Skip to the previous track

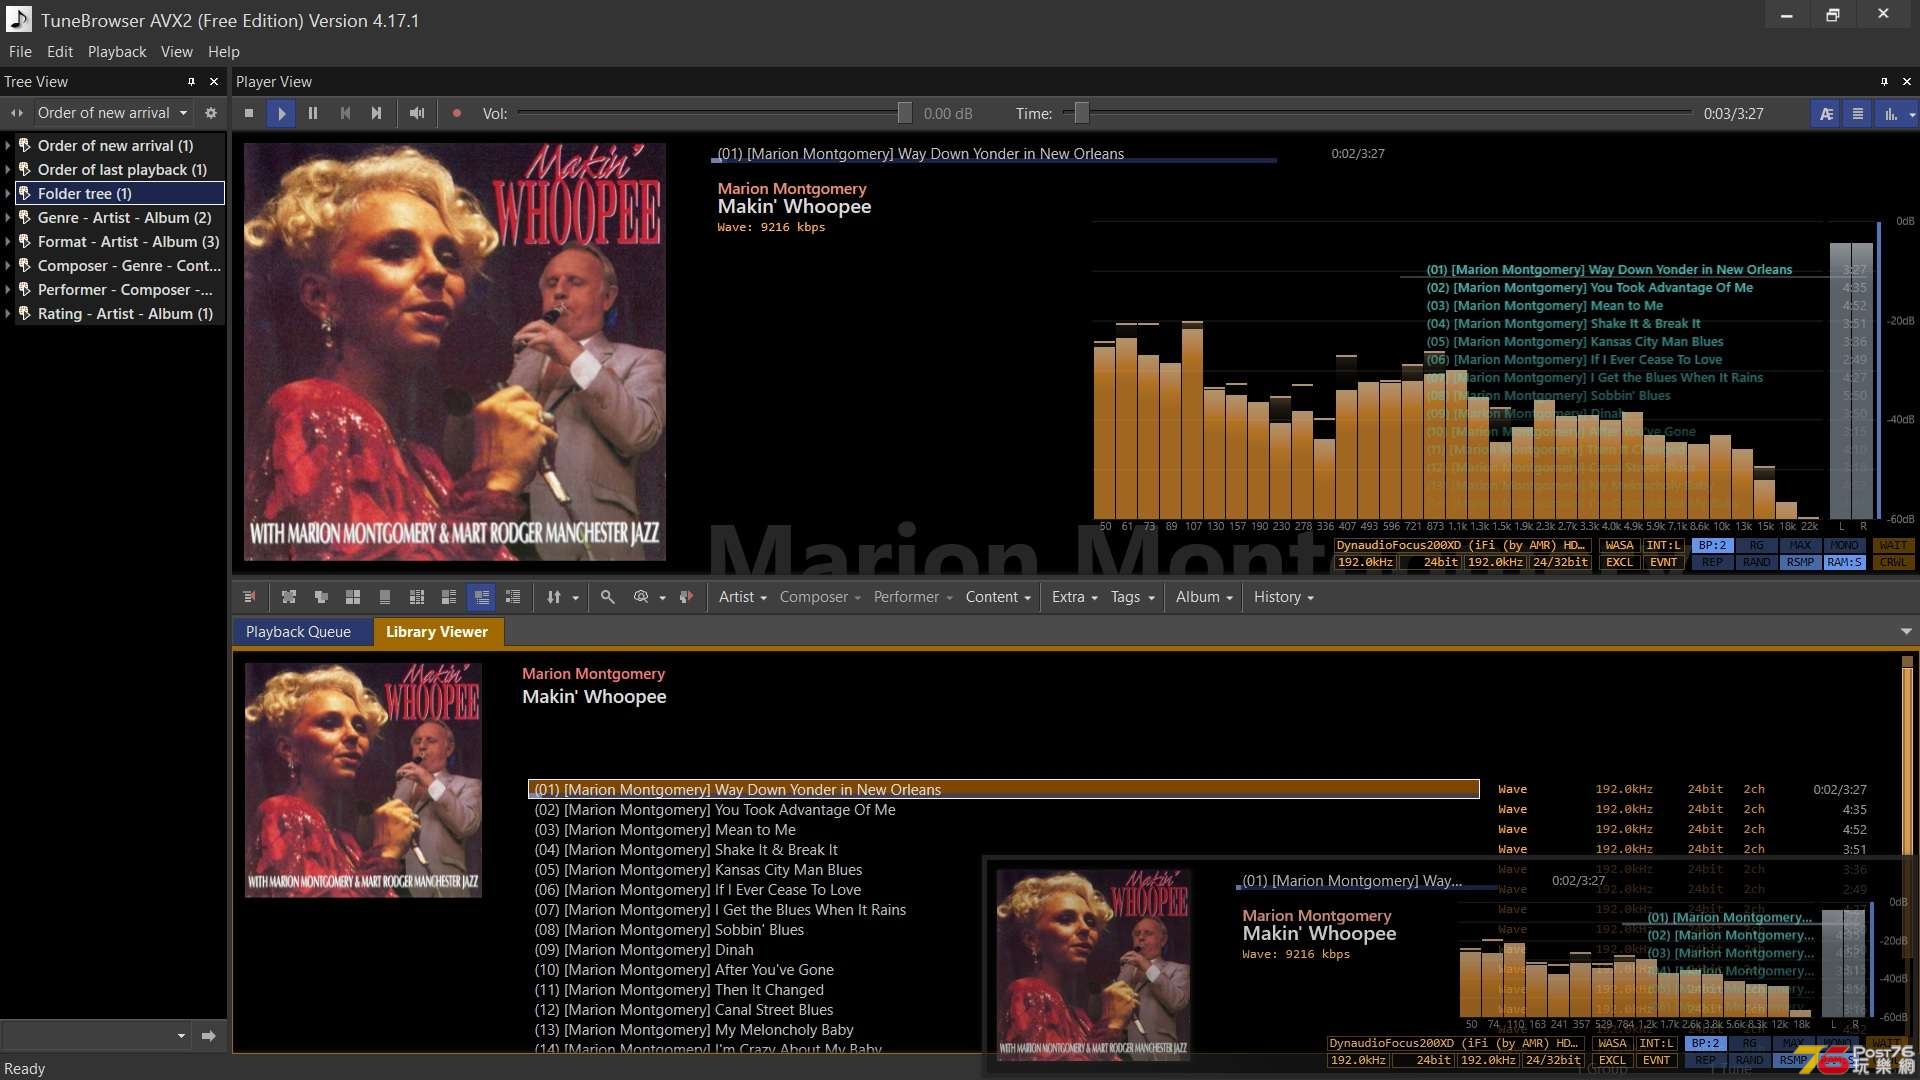[x=345, y=113]
